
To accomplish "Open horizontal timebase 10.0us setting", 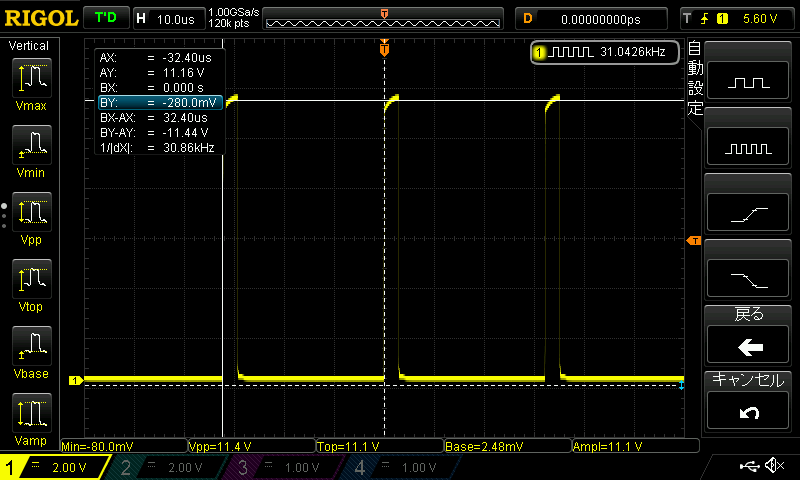I will point(169,19).
